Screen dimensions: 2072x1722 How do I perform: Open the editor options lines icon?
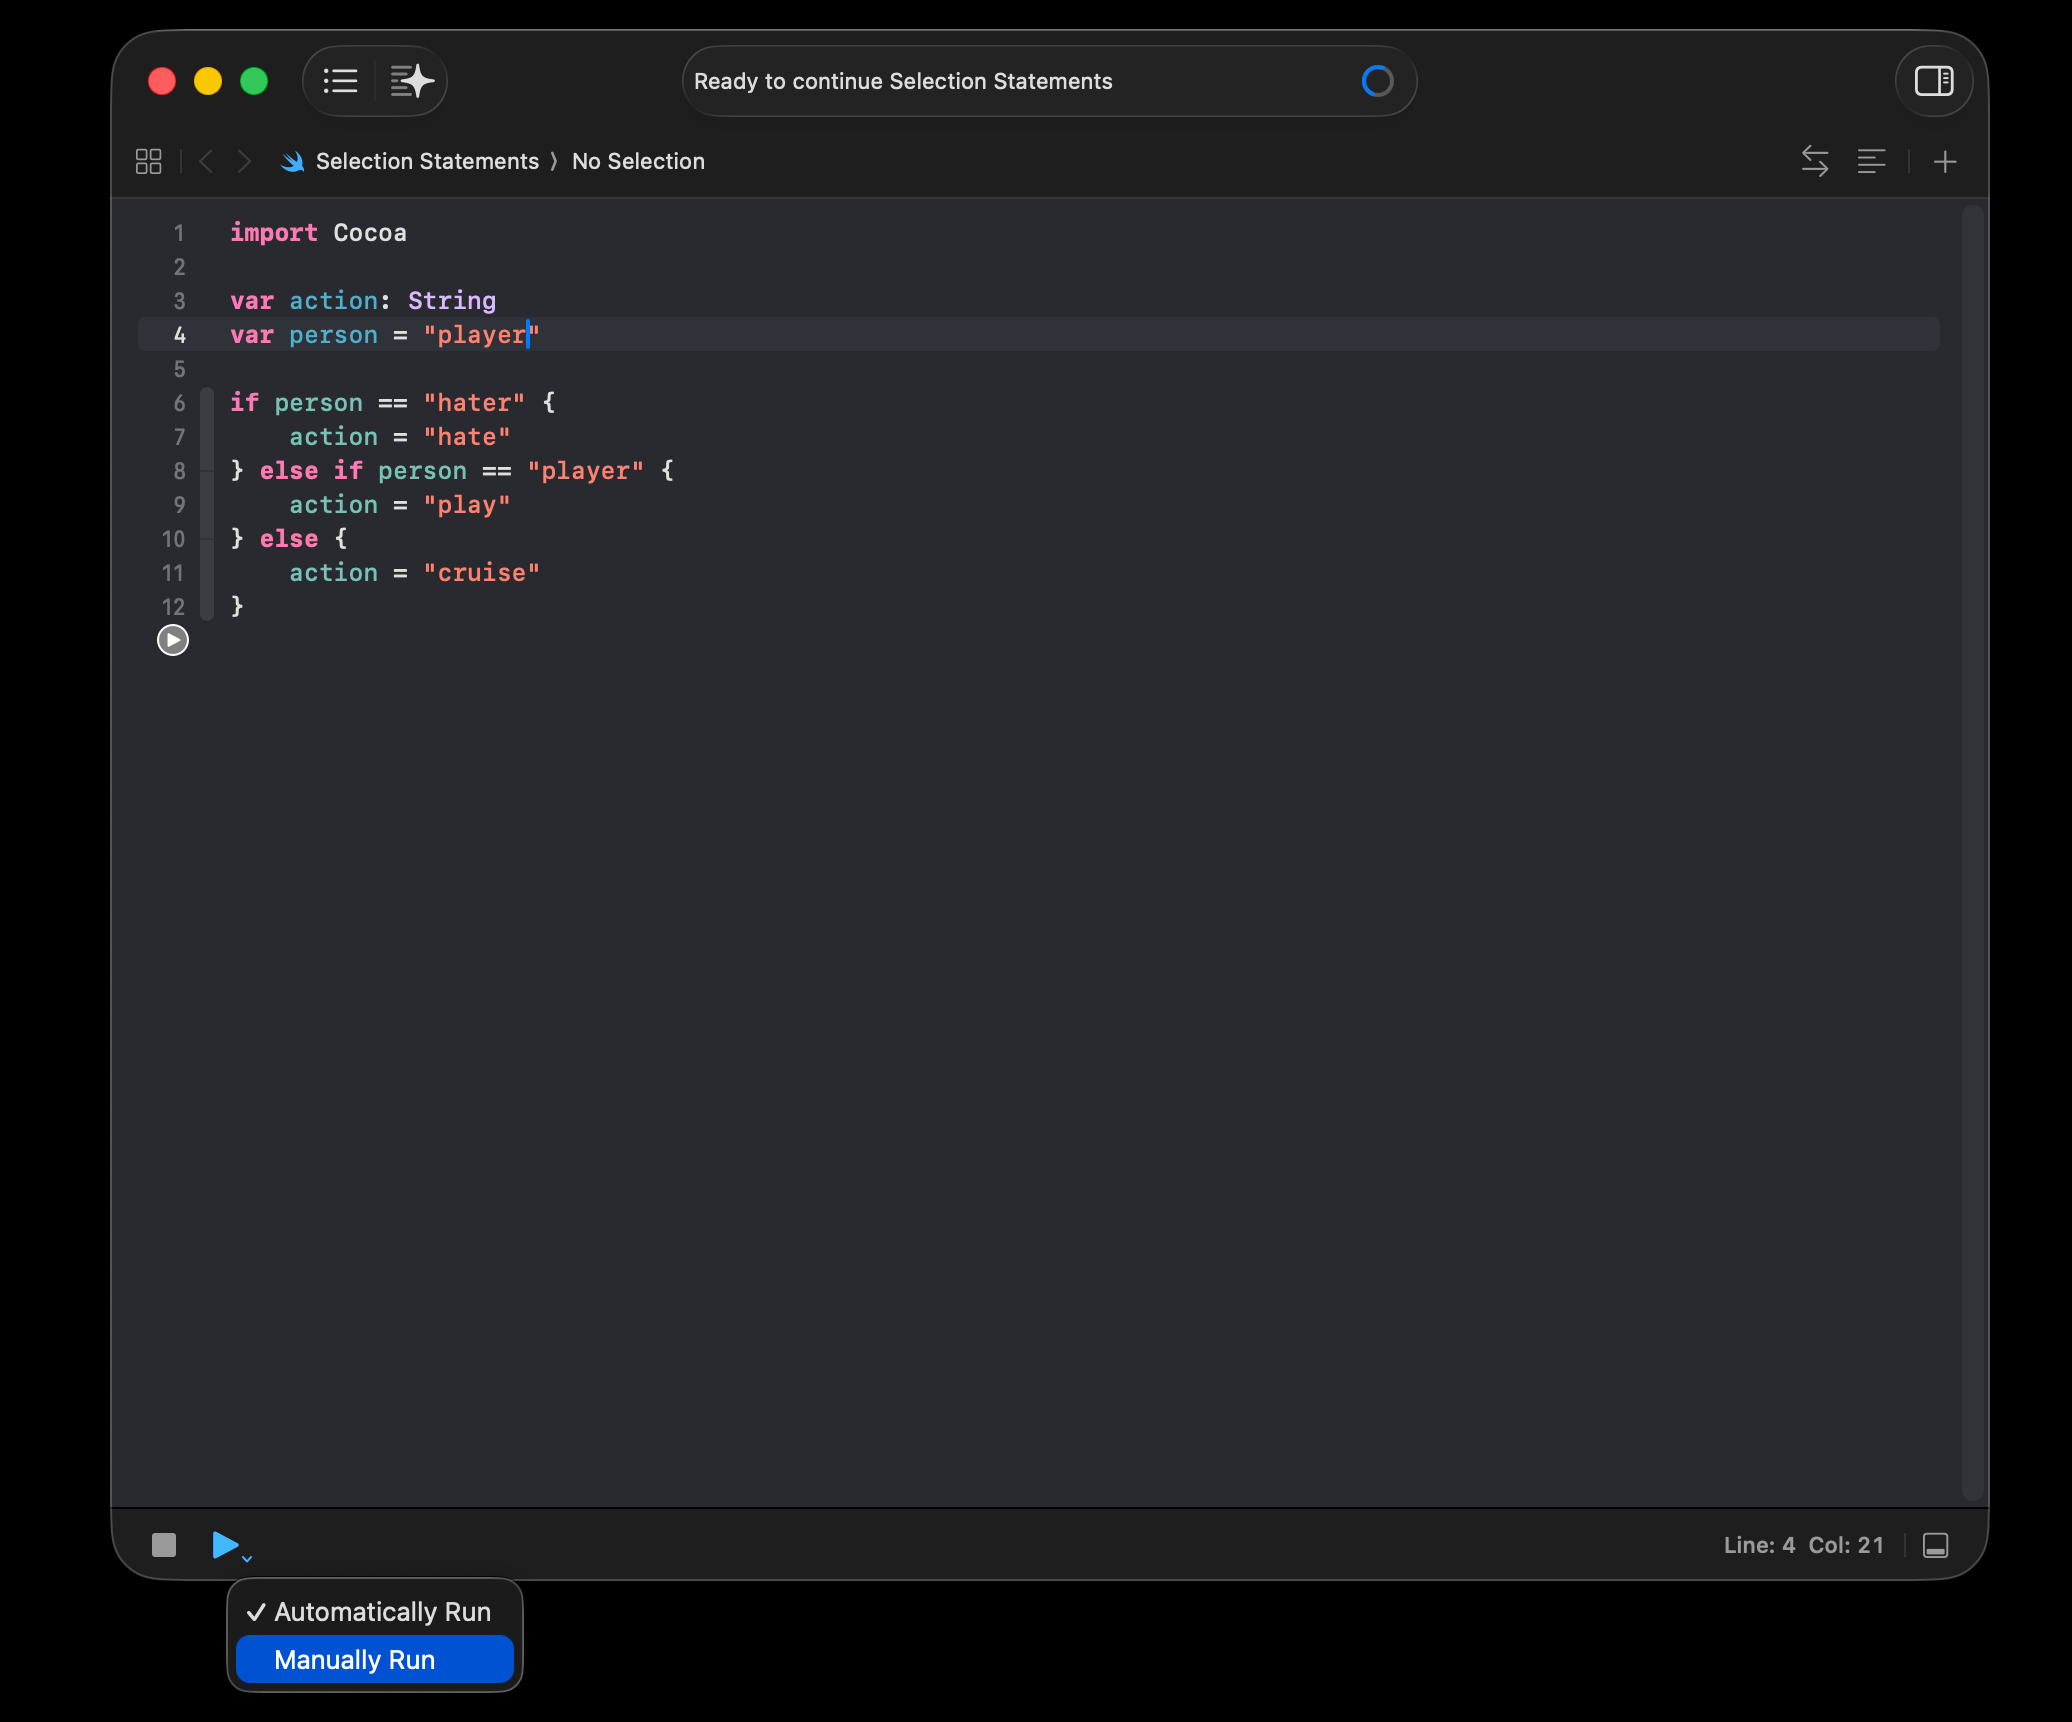click(x=1871, y=161)
